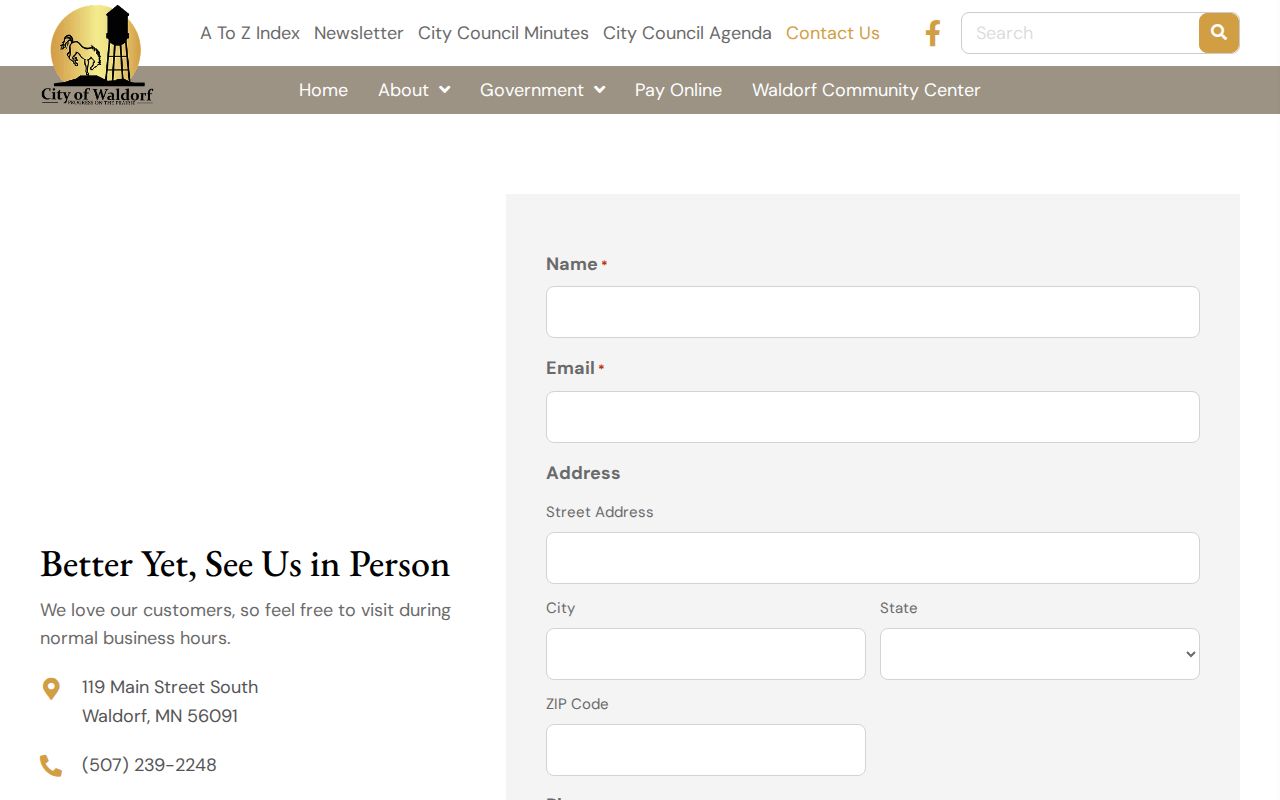Image resolution: width=1280 pixels, height=800 pixels.
Task: Open the A To Z Index link
Action: [x=250, y=33]
